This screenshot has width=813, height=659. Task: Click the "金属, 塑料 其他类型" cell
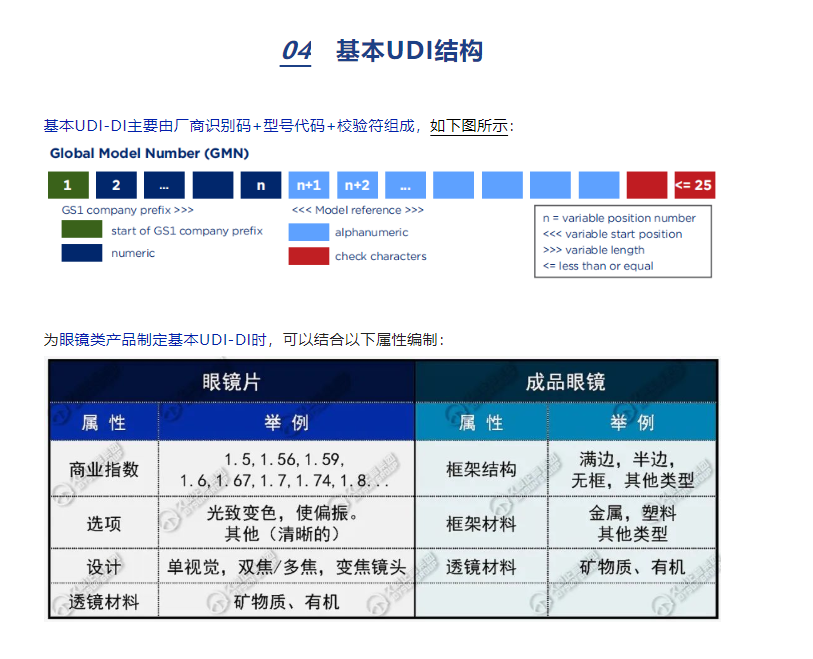click(x=632, y=523)
